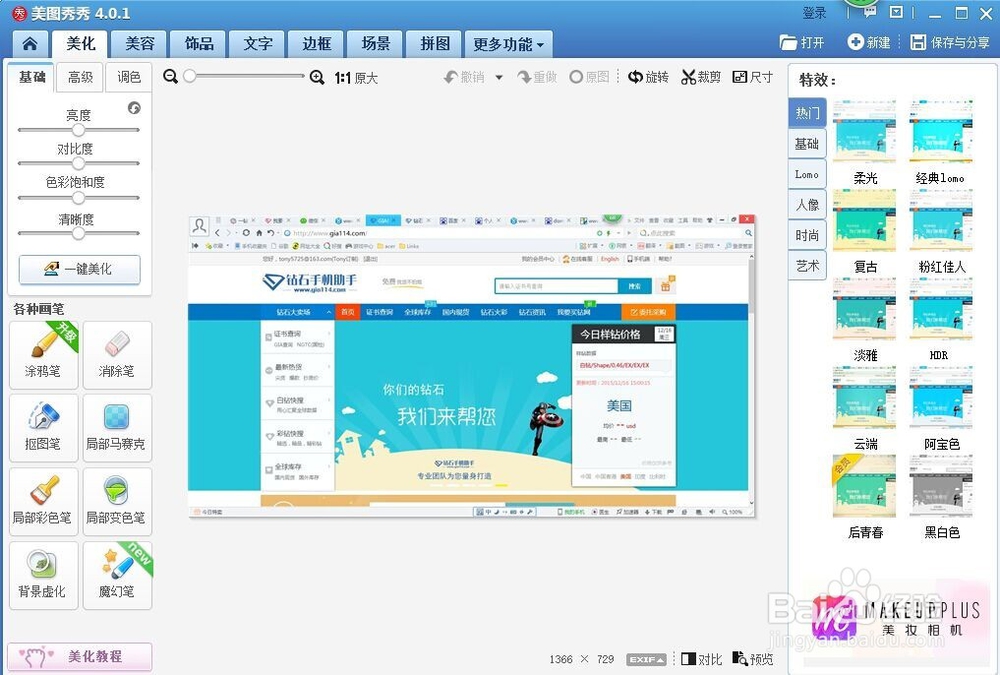This screenshot has height=675, width=1000.
Task: Expand the EXIF info panel
Action: 647,660
